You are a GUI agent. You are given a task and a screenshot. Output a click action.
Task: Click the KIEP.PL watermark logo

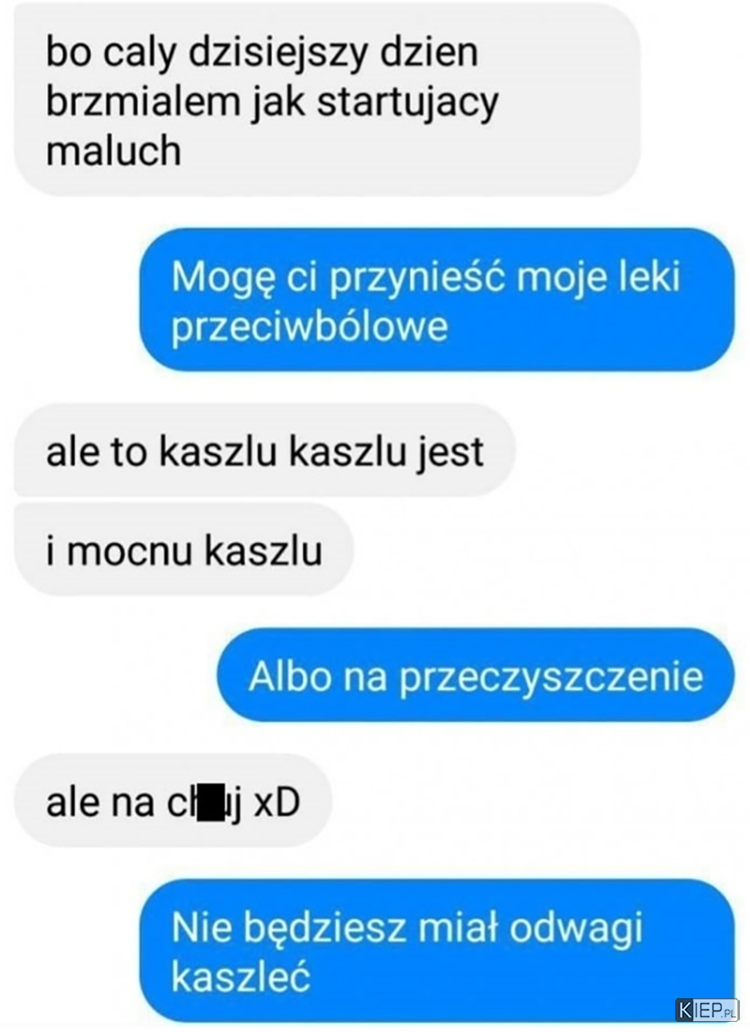coord(707,1009)
